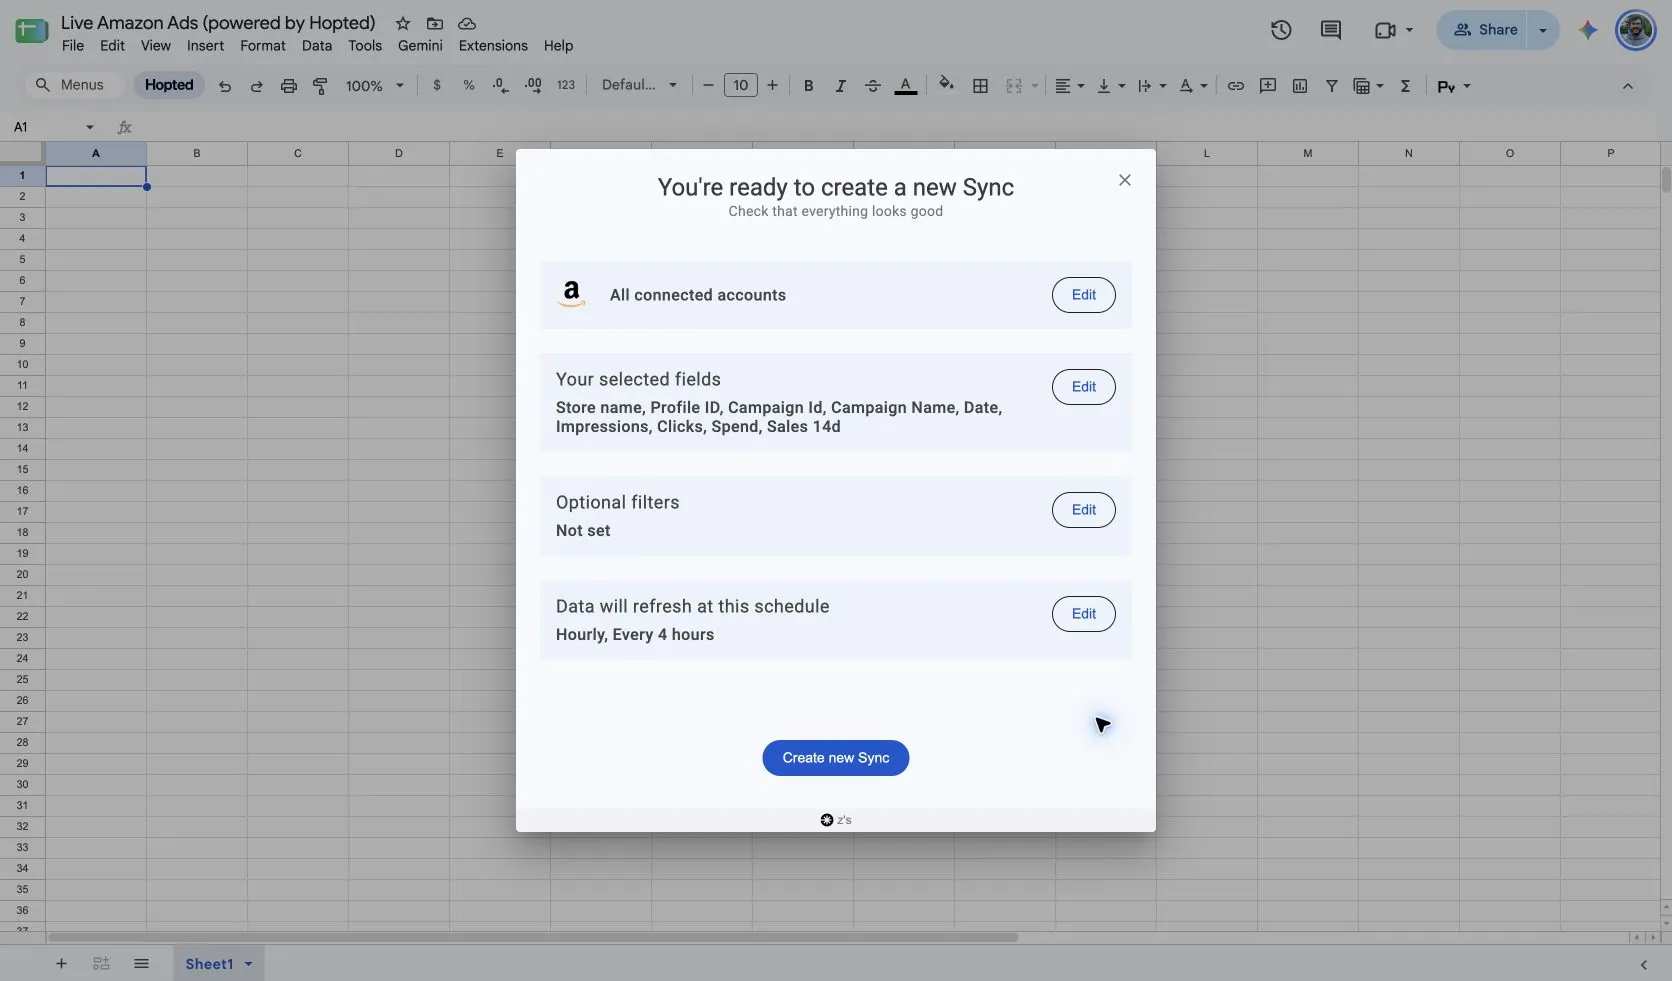Screen dimensions: 1672x981
Task: Open the fill color picker
Action: pos(946,85)
